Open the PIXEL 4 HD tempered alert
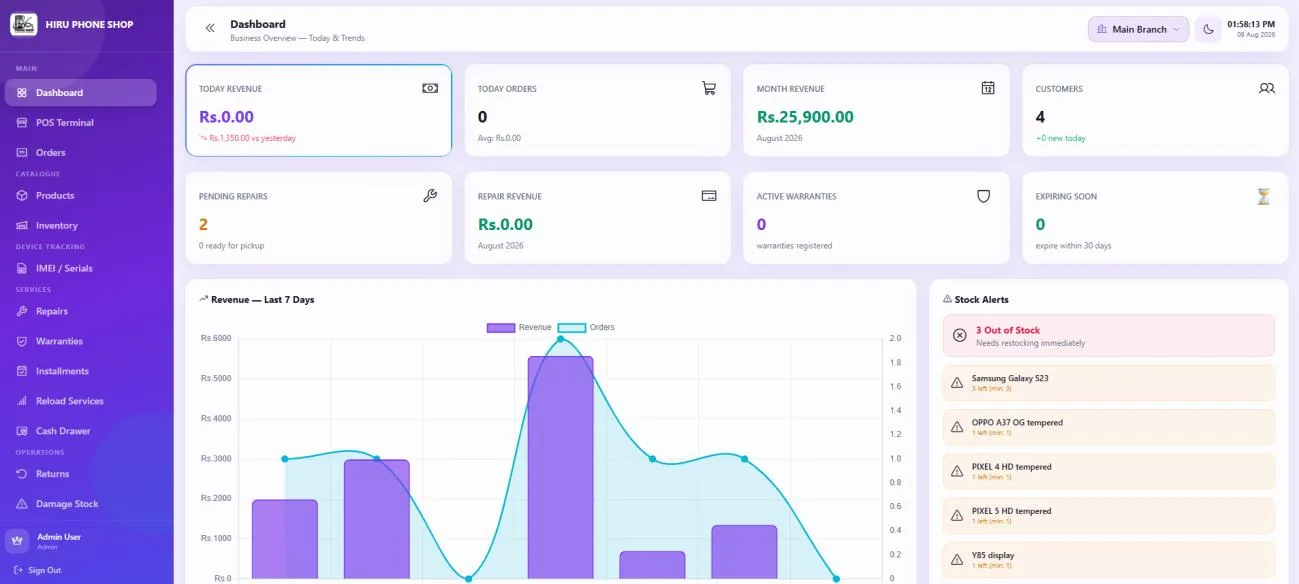The image size is (1299, 584). click(1108, 471)
